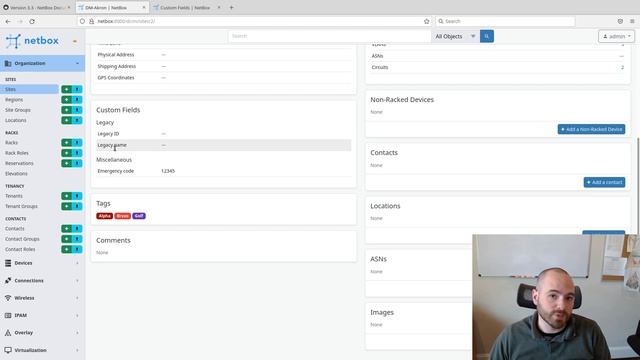Import Tenants with cyan button

(77, 196)
